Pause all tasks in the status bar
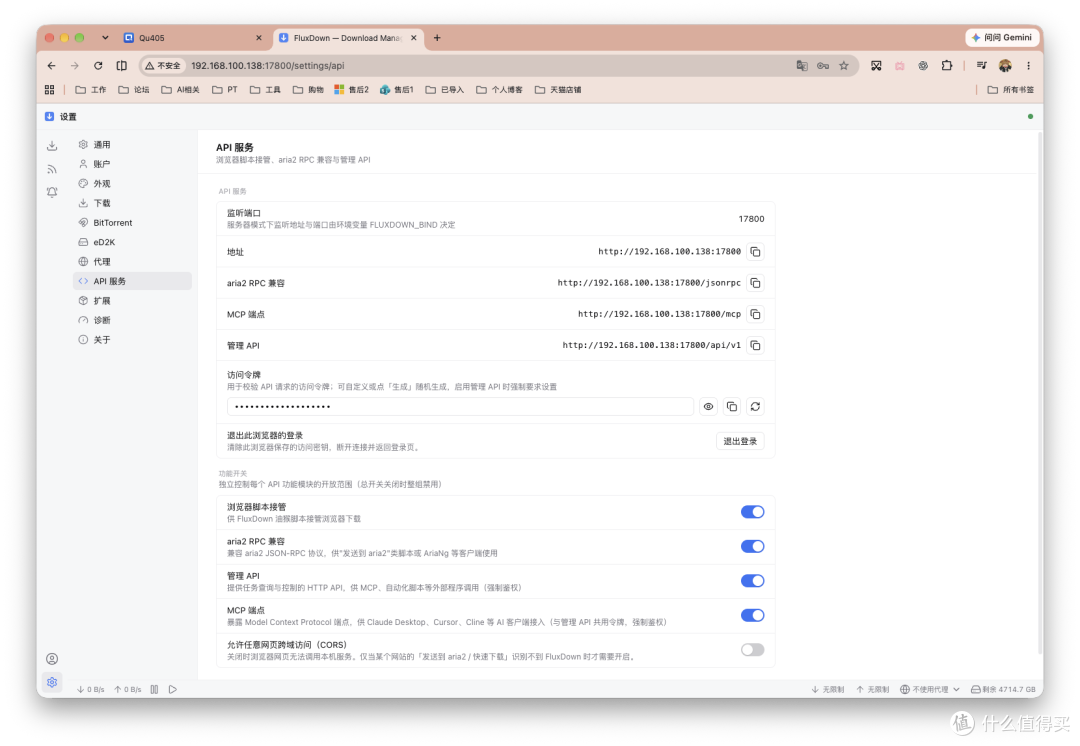This screenshot has width=1080, height=746. pos(154,689)
